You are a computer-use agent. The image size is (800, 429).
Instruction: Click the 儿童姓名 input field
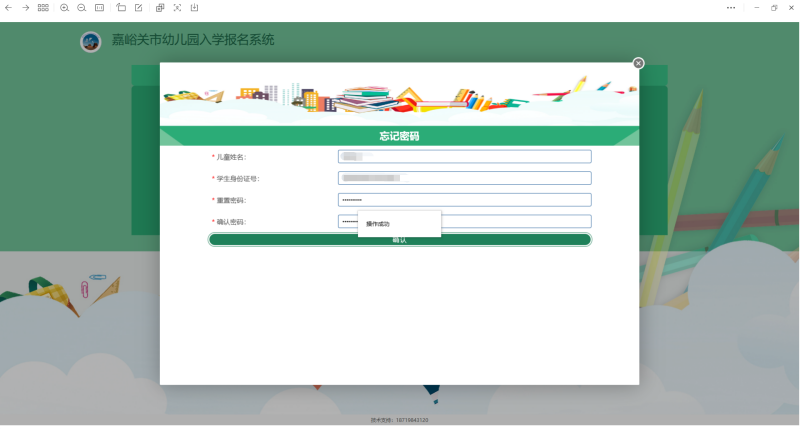465,156
